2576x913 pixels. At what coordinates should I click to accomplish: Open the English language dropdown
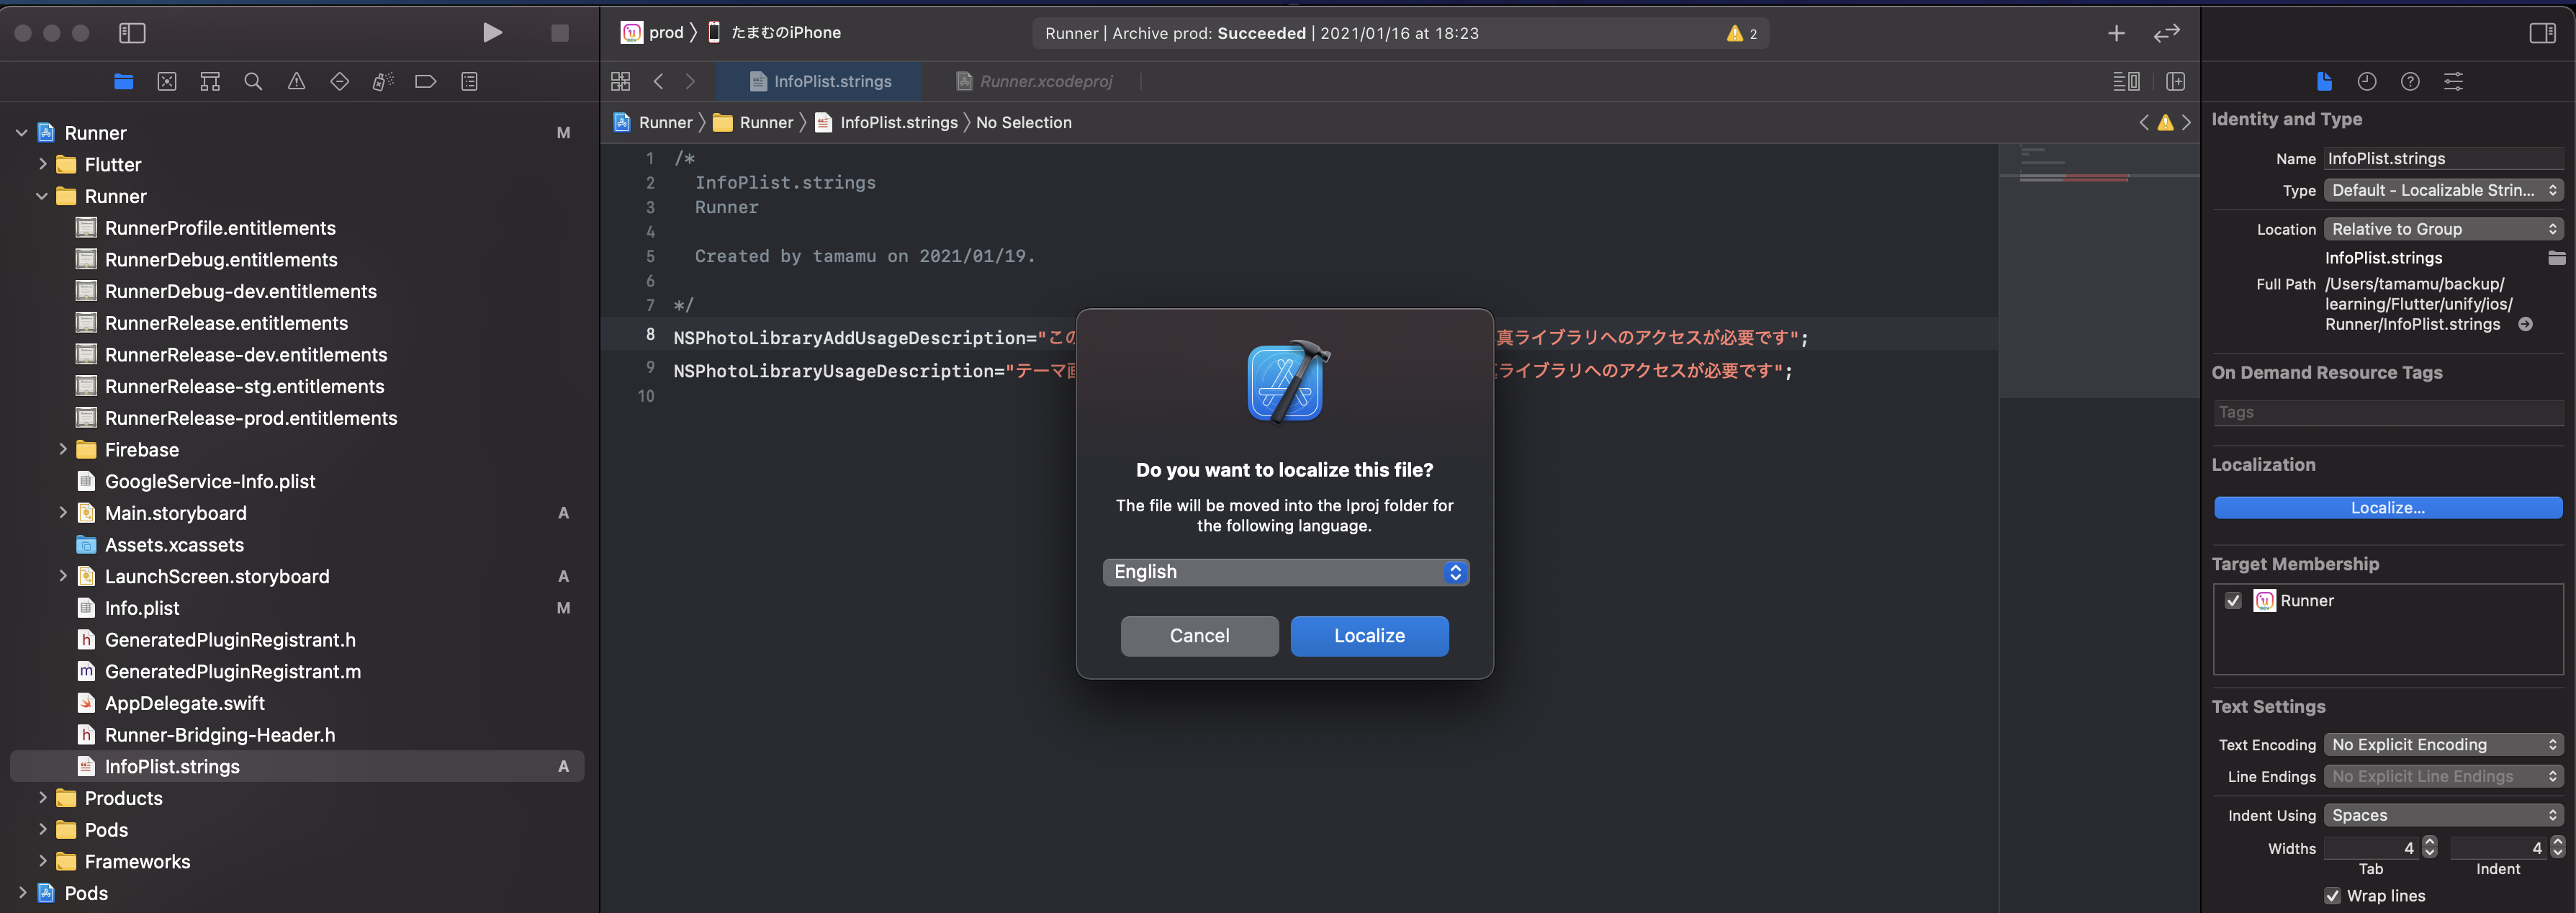(x=1285, y=572)
